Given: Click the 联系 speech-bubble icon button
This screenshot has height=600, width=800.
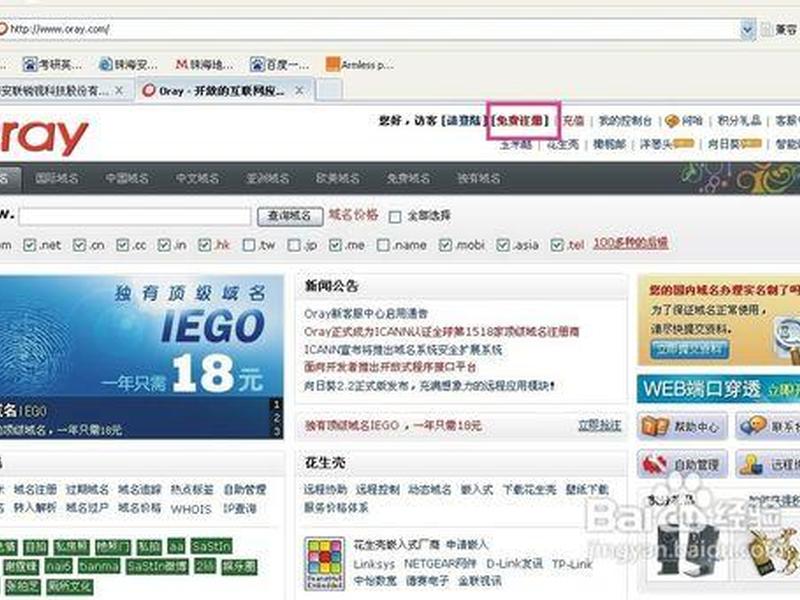Looking at the screenshot, I should pyautogui.click(x=768, y=426).
